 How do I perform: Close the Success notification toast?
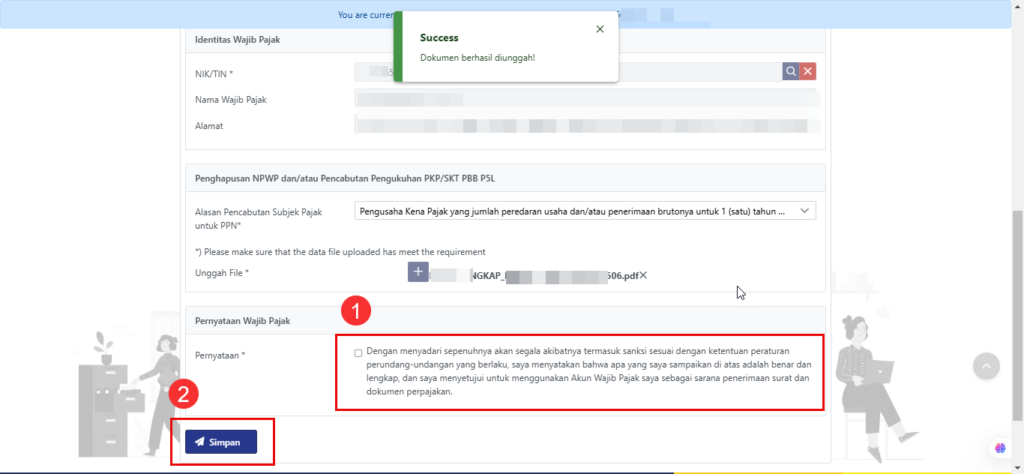point(599,29)
